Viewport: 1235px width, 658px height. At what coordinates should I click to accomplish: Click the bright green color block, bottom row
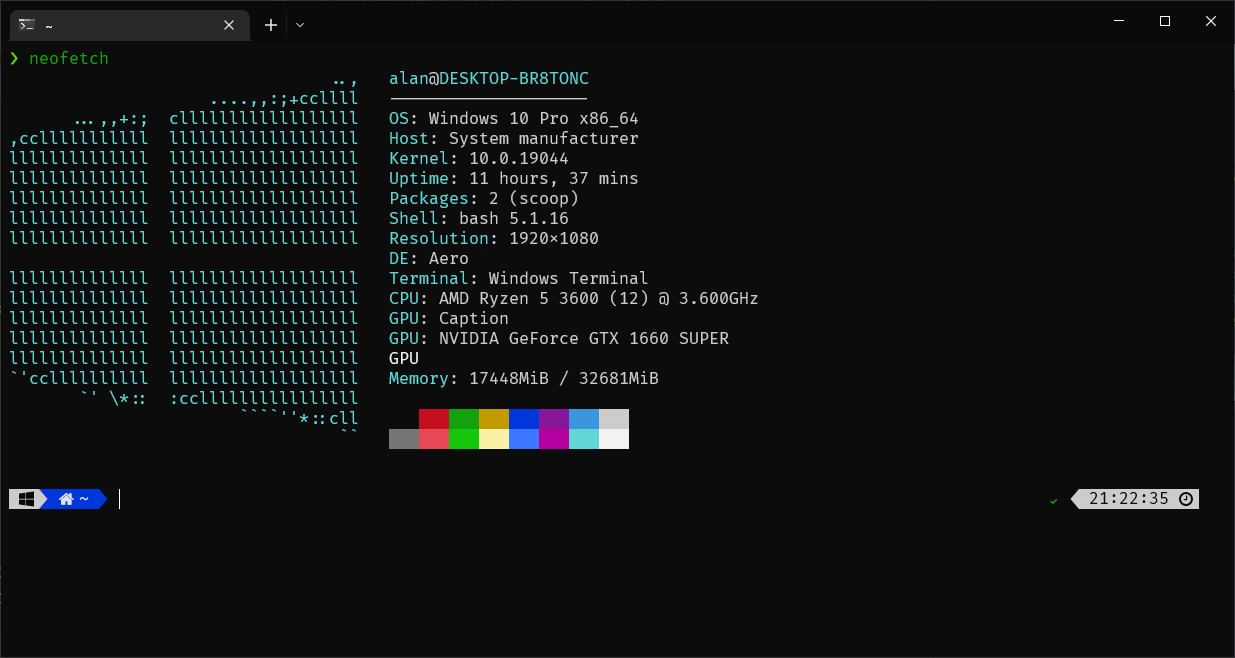pyautogui.click(x=464, y=439)
